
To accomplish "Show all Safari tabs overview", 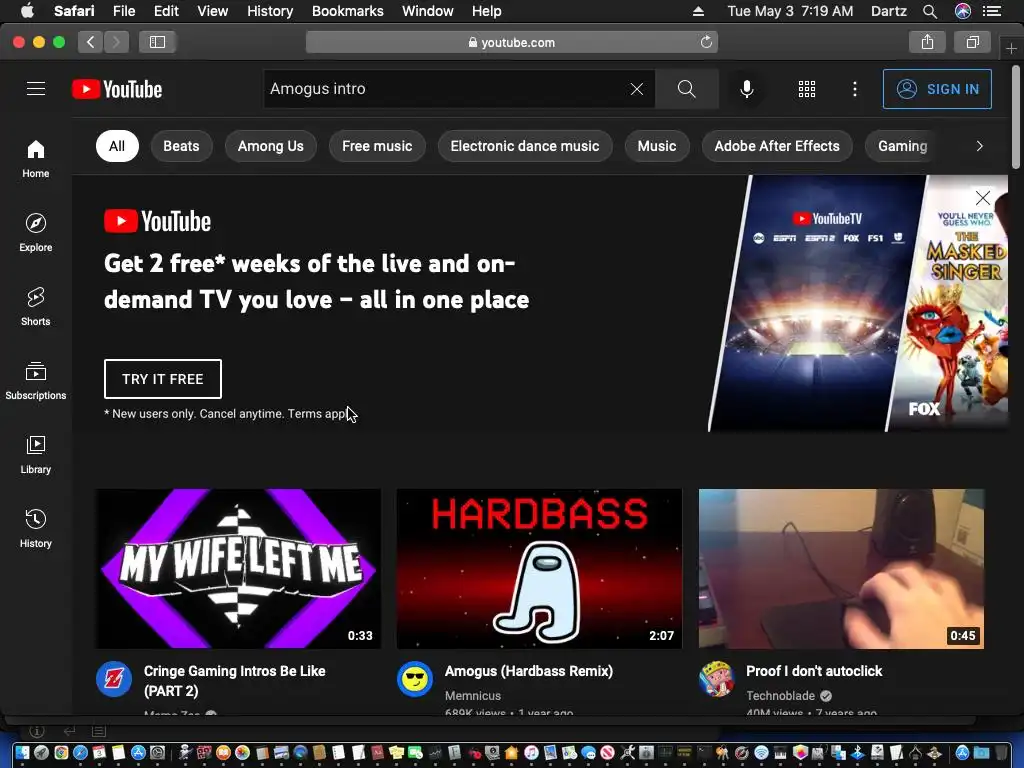I will 972,42.
